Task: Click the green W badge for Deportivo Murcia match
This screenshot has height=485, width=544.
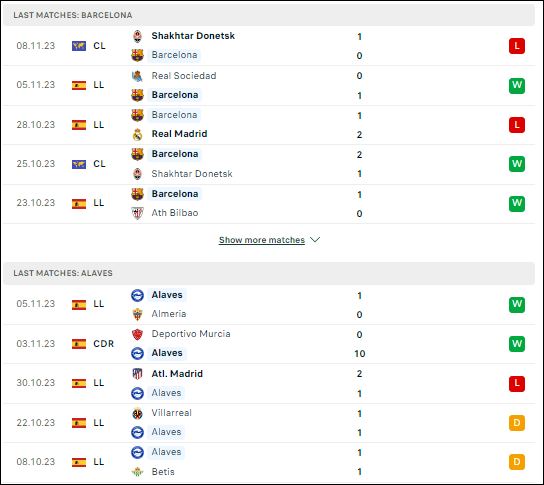Action: [x=517, y=344]
